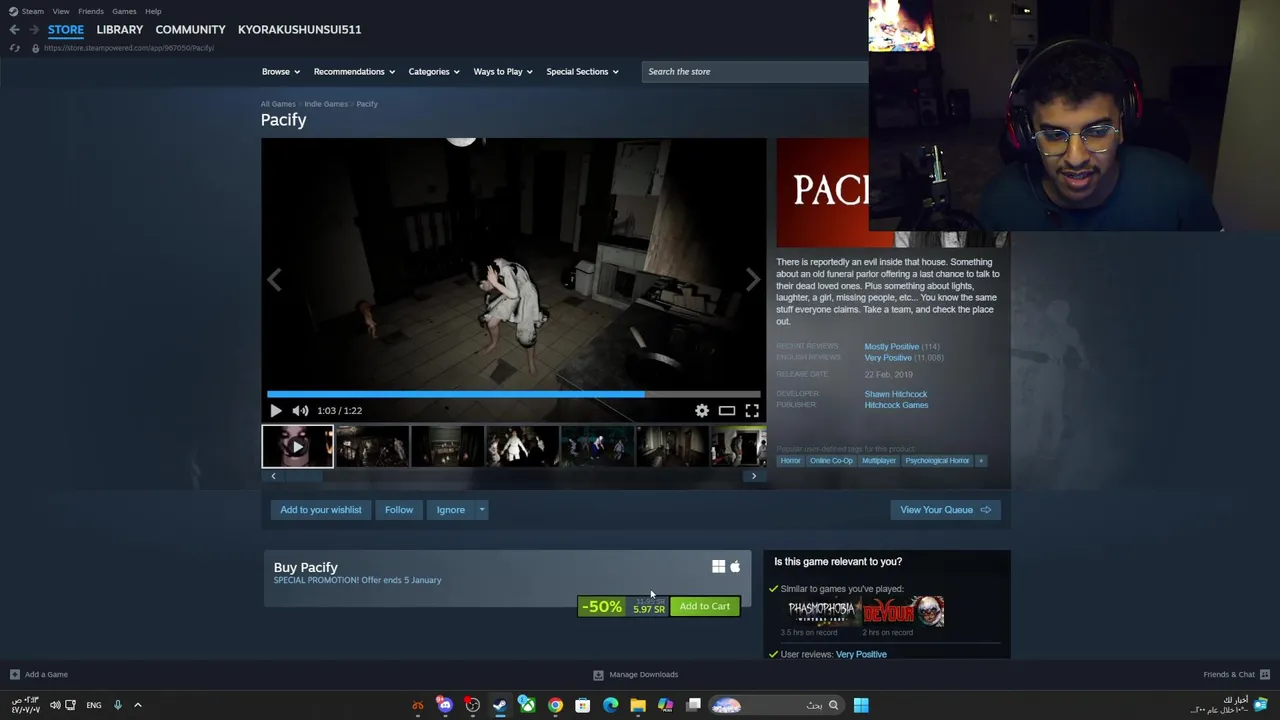This screenshot has width=1280, height=720.
Task: Select the first trailer thumbnail
Action: tap(297, 446)
